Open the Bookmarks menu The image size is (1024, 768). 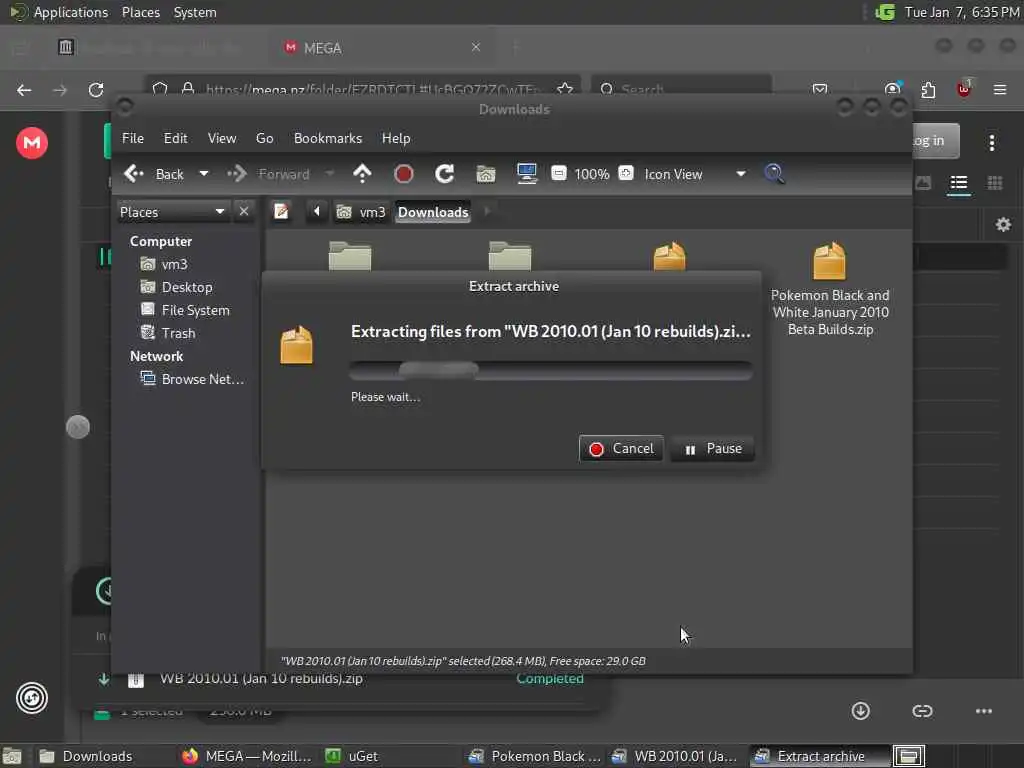pos(328,138)
